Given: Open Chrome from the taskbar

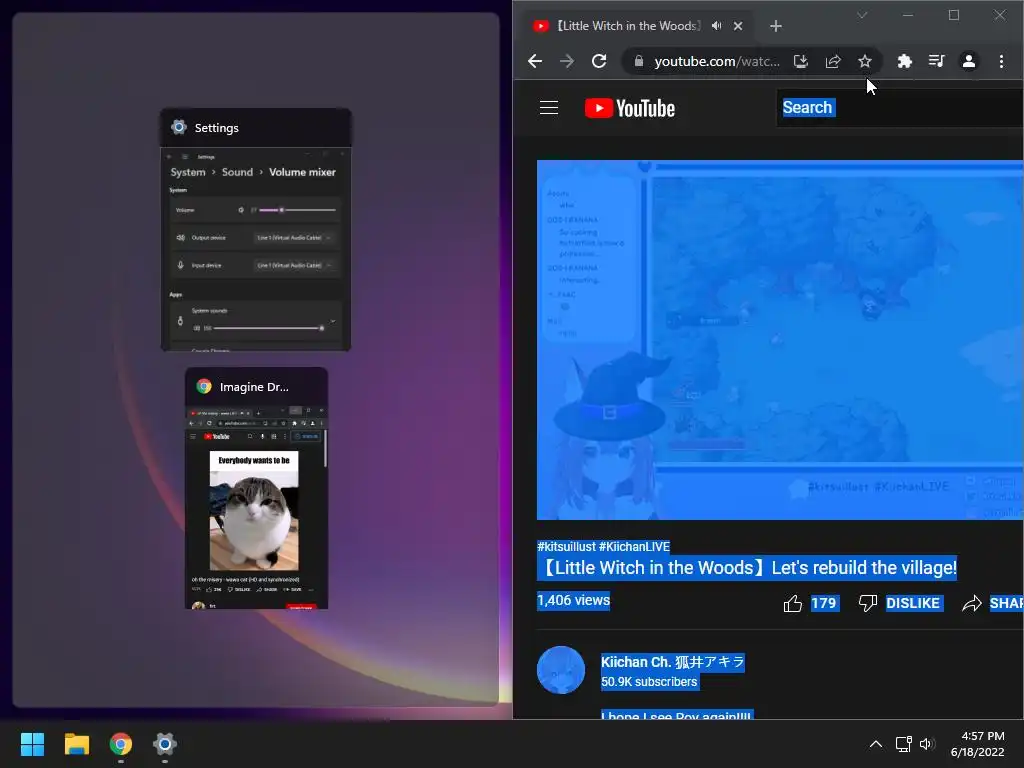Looking at the screenshot, I should 121,744.
